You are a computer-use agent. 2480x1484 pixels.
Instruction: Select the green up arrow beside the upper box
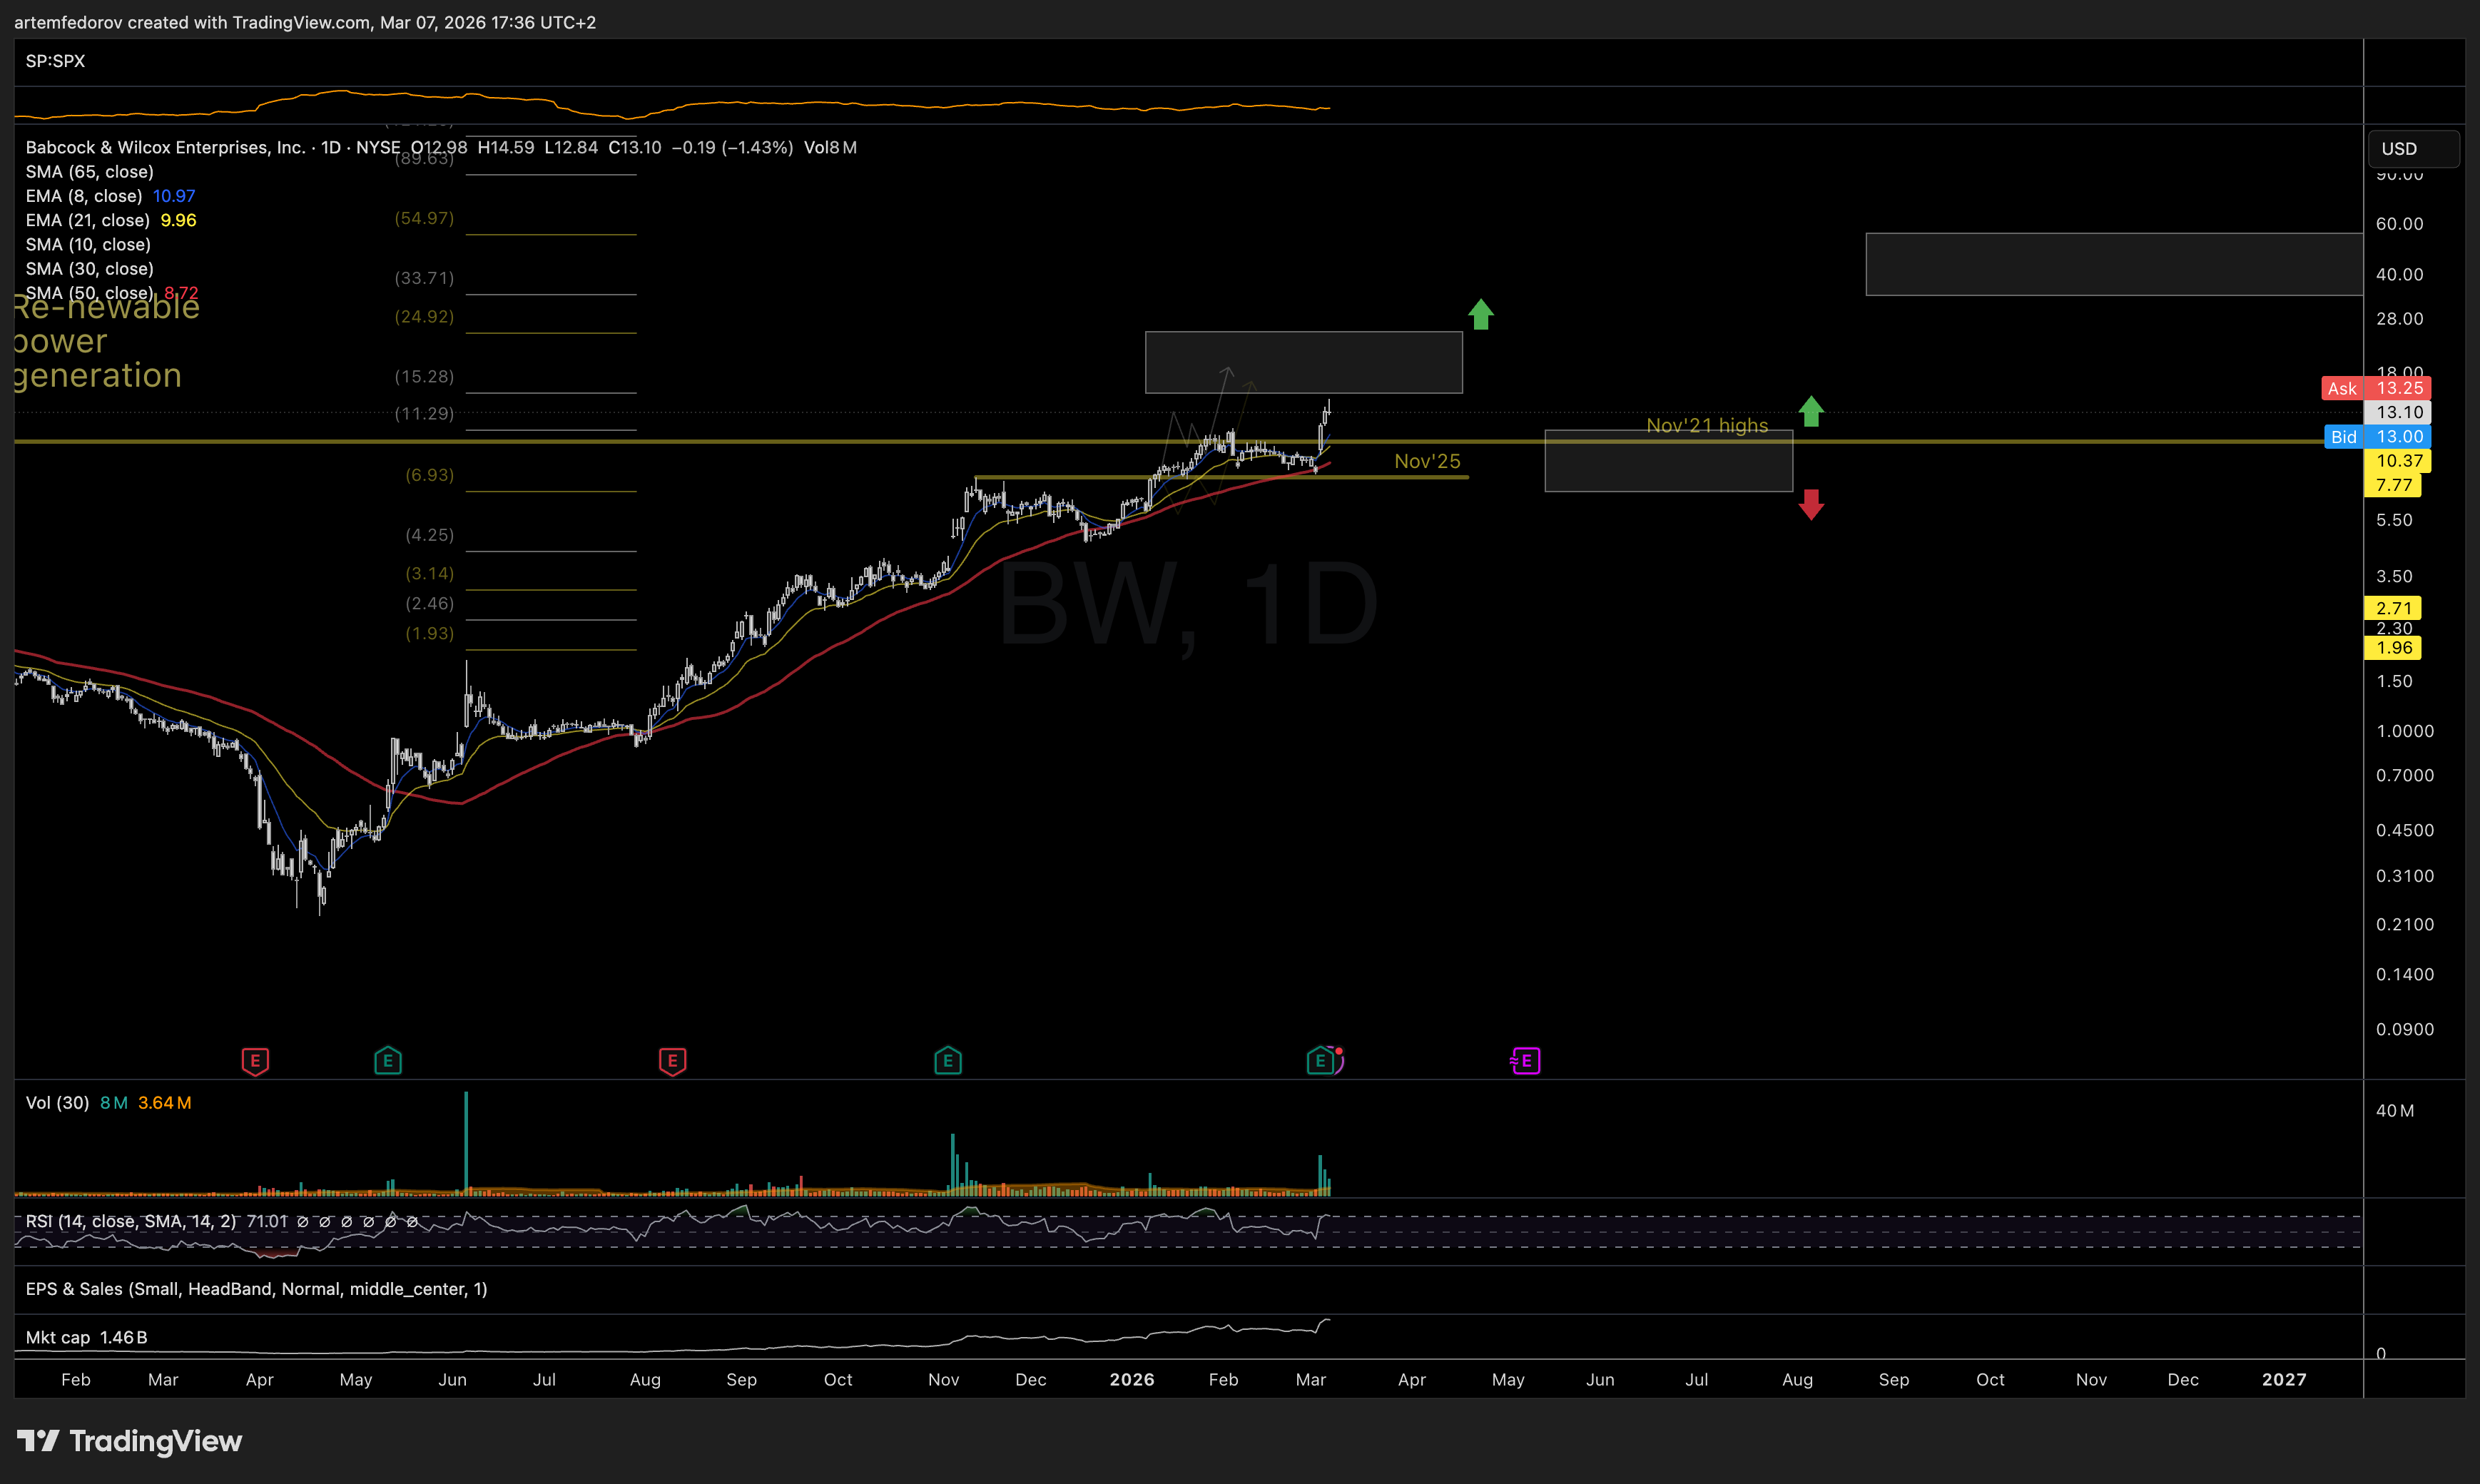[1481, 315]
